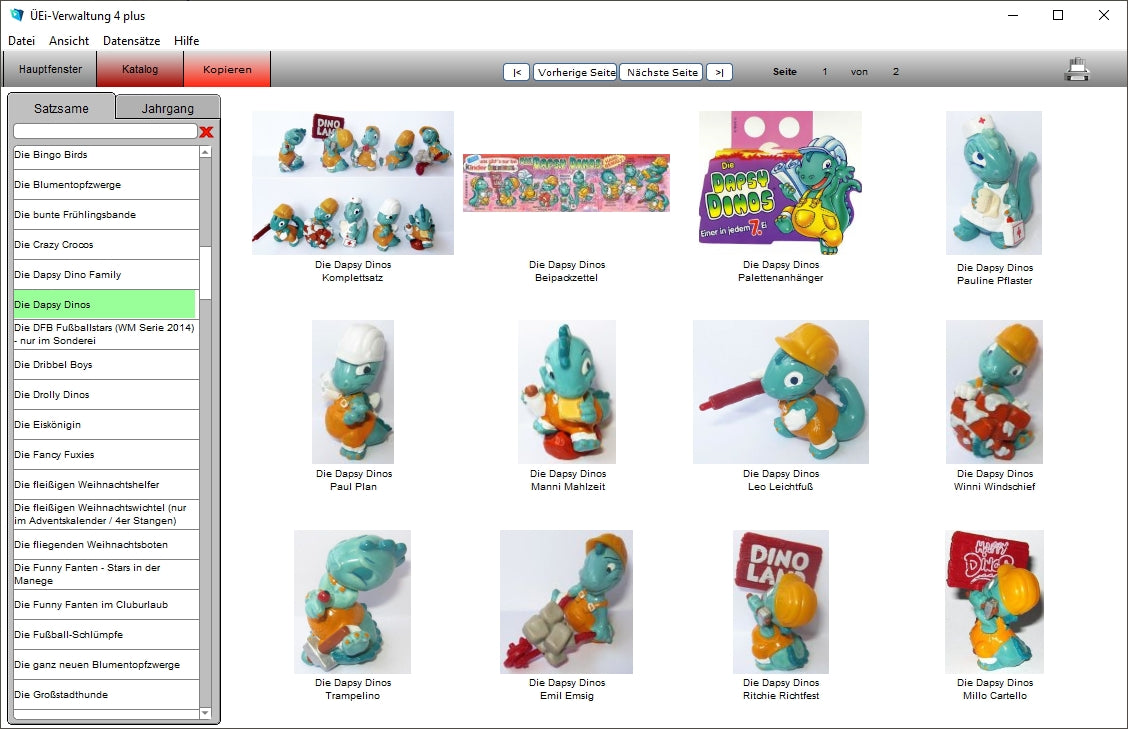
Task: Select the Satzsame tab
Action: pyautogui.click(x=61, y=108)
